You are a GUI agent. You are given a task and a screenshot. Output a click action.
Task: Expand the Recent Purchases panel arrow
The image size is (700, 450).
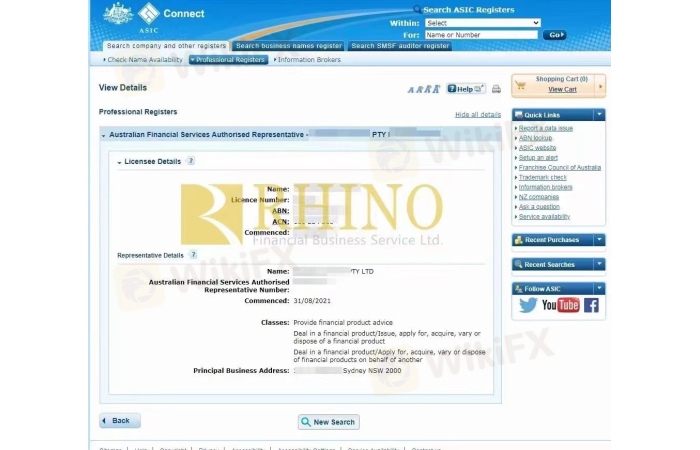click(x=599, y=240)
